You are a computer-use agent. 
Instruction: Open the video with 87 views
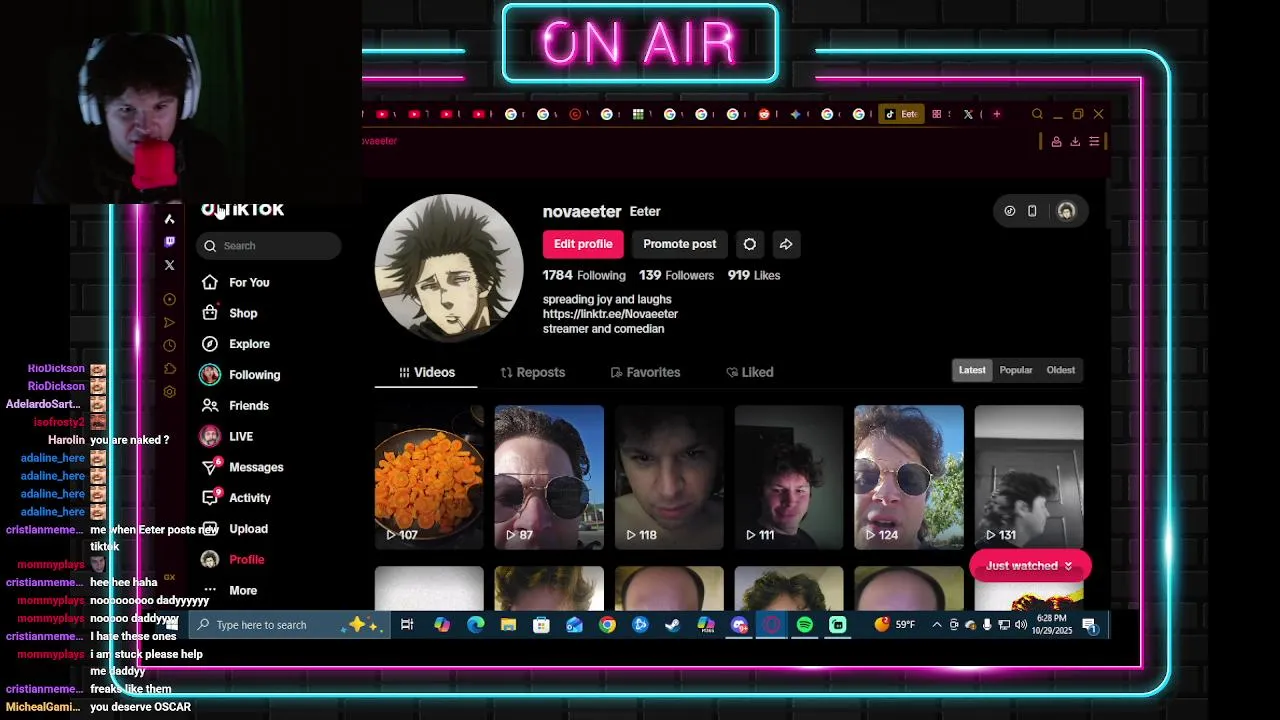click(549, 477)
